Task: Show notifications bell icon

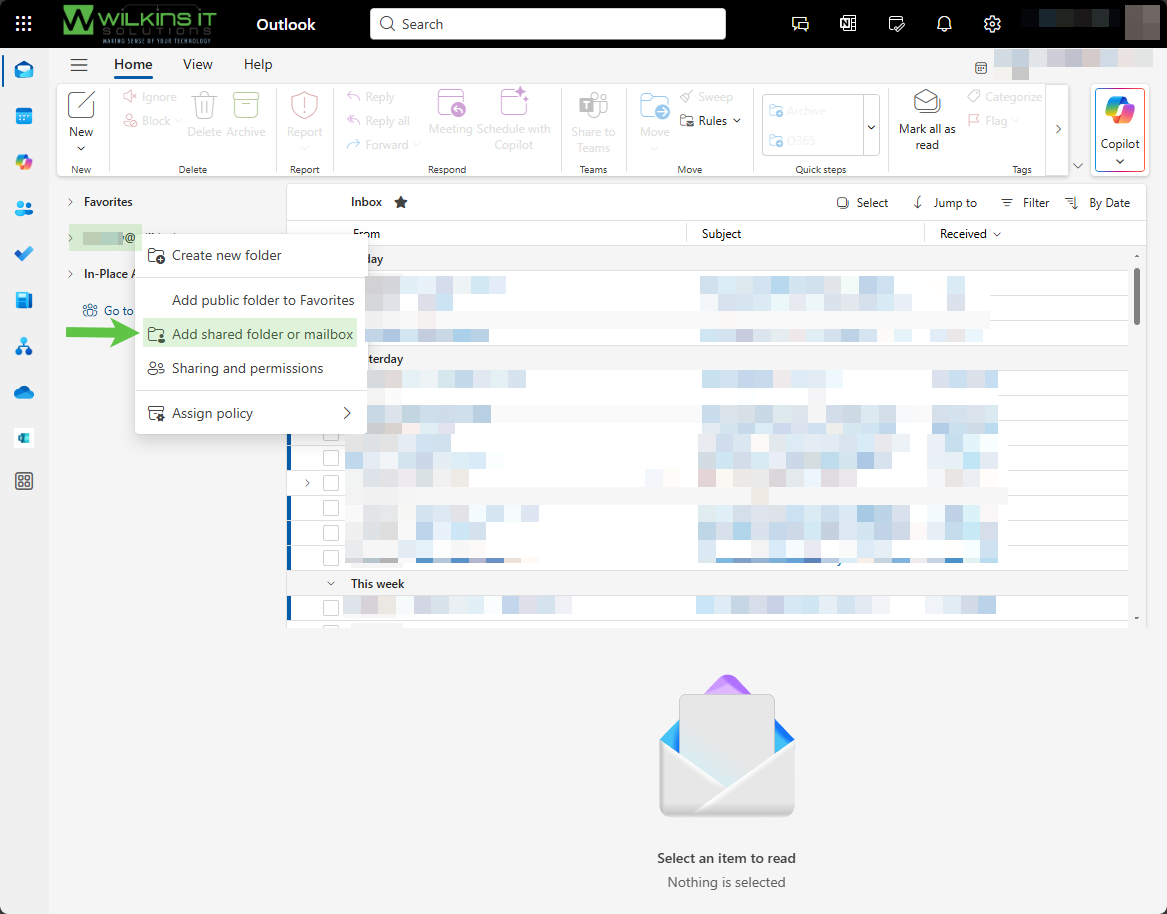Action: pyautogui.click(x=944, y=24)
